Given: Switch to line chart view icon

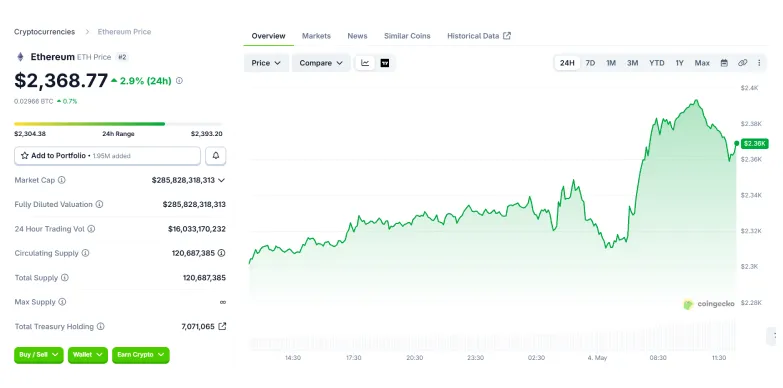Looking at the screenshot, I should pos(365,63).
